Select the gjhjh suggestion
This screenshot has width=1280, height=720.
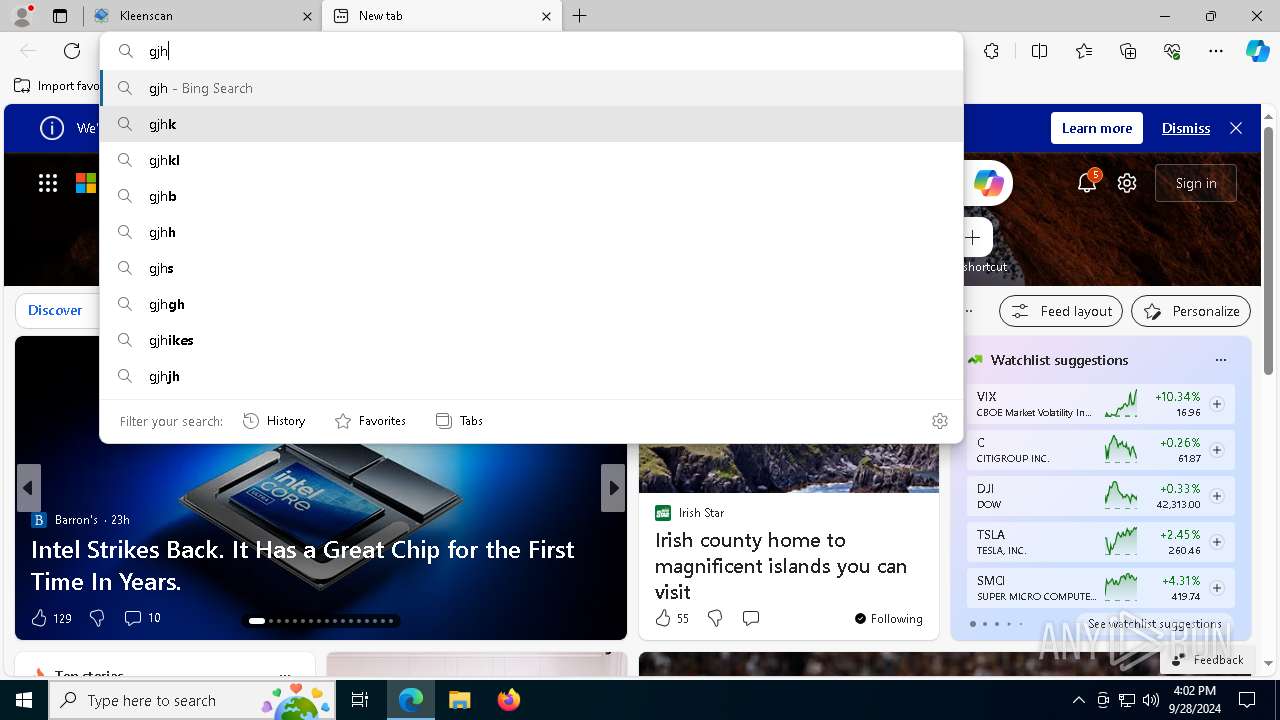pos(531,376)
